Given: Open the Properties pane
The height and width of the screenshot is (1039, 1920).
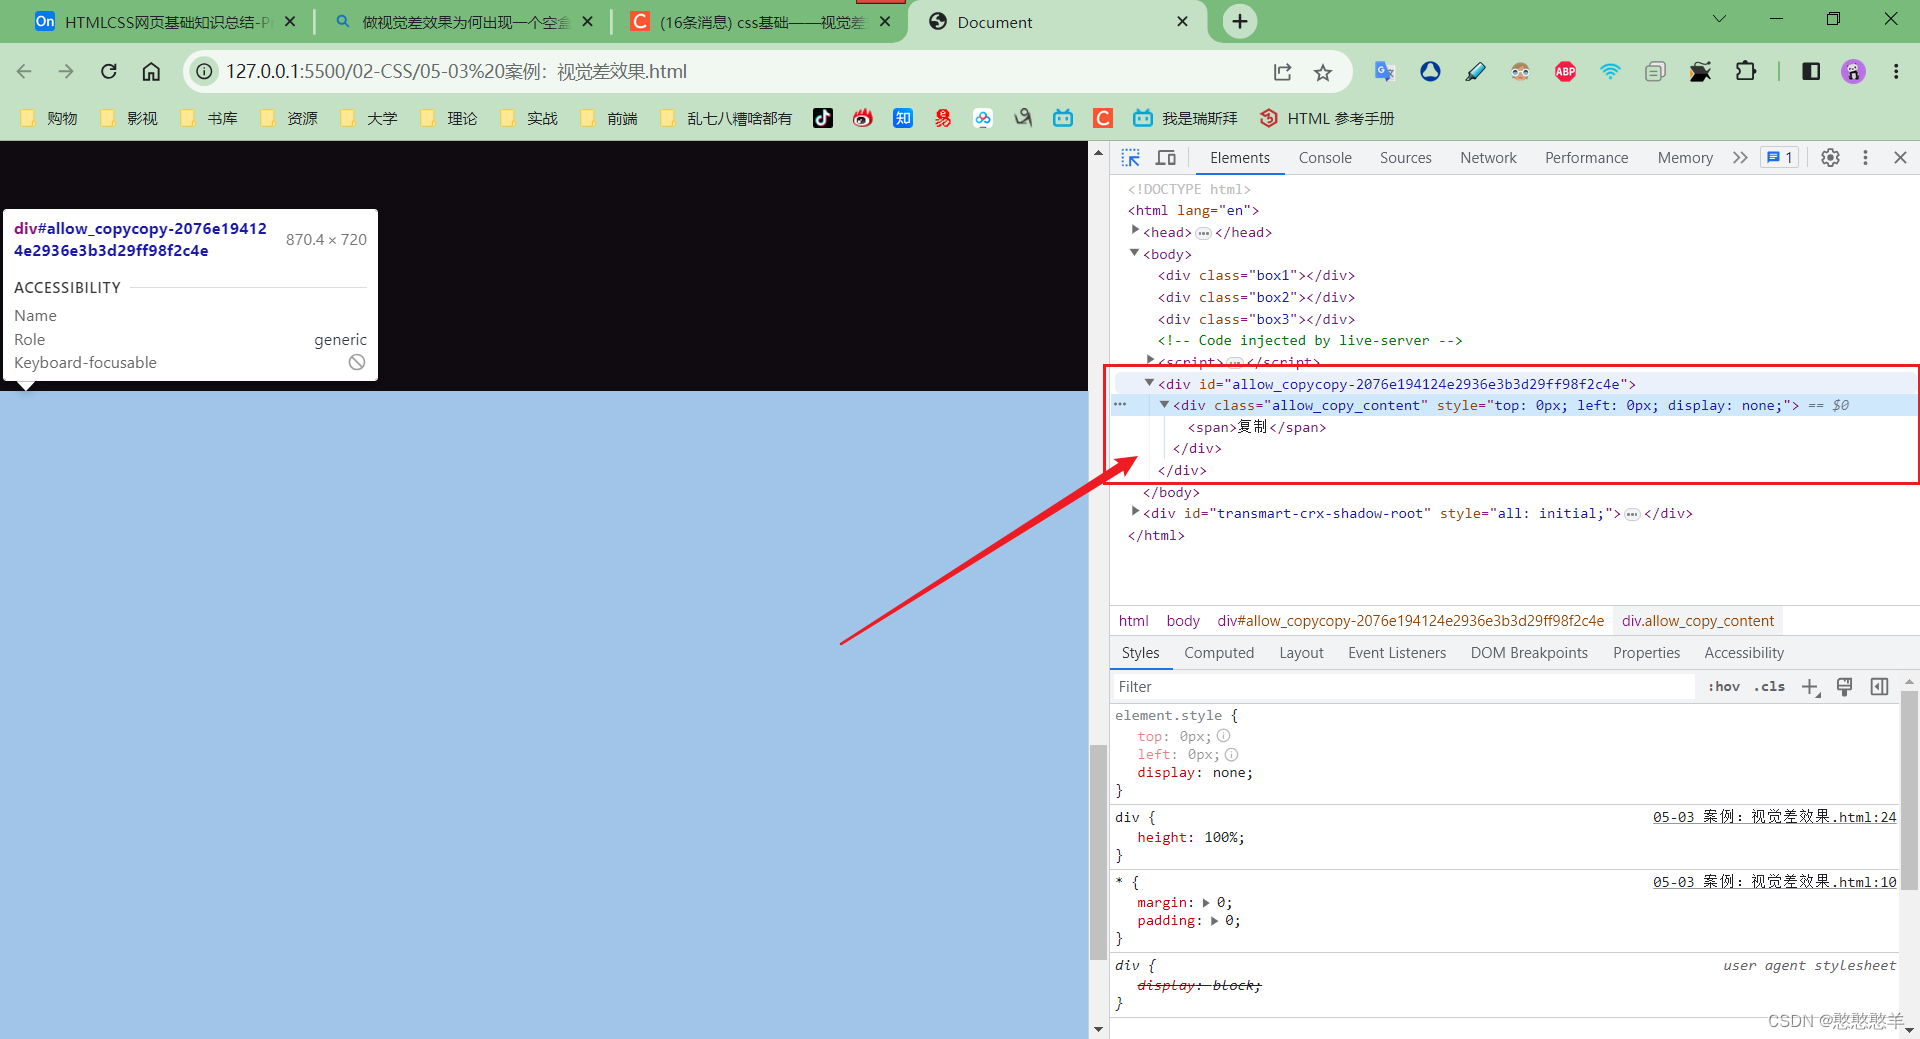Looking at the screenshot, I should tap(1646, 653).
